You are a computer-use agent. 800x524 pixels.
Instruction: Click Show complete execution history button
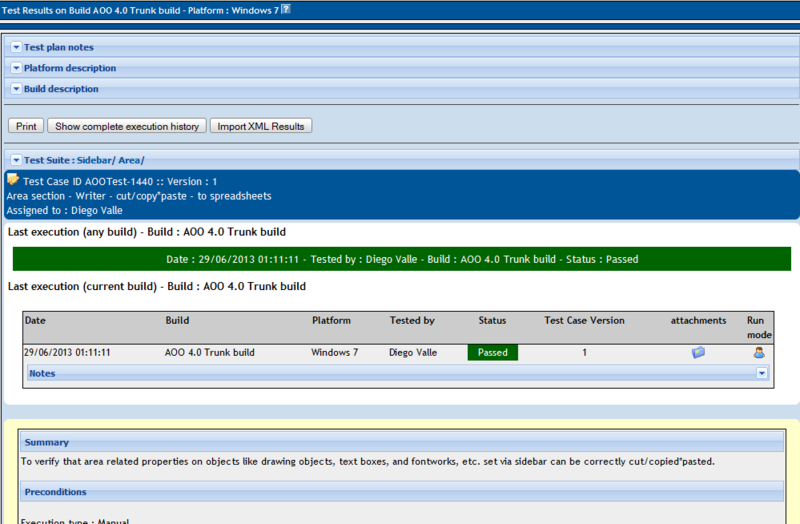pyautogui.click(x=127, y=126)
